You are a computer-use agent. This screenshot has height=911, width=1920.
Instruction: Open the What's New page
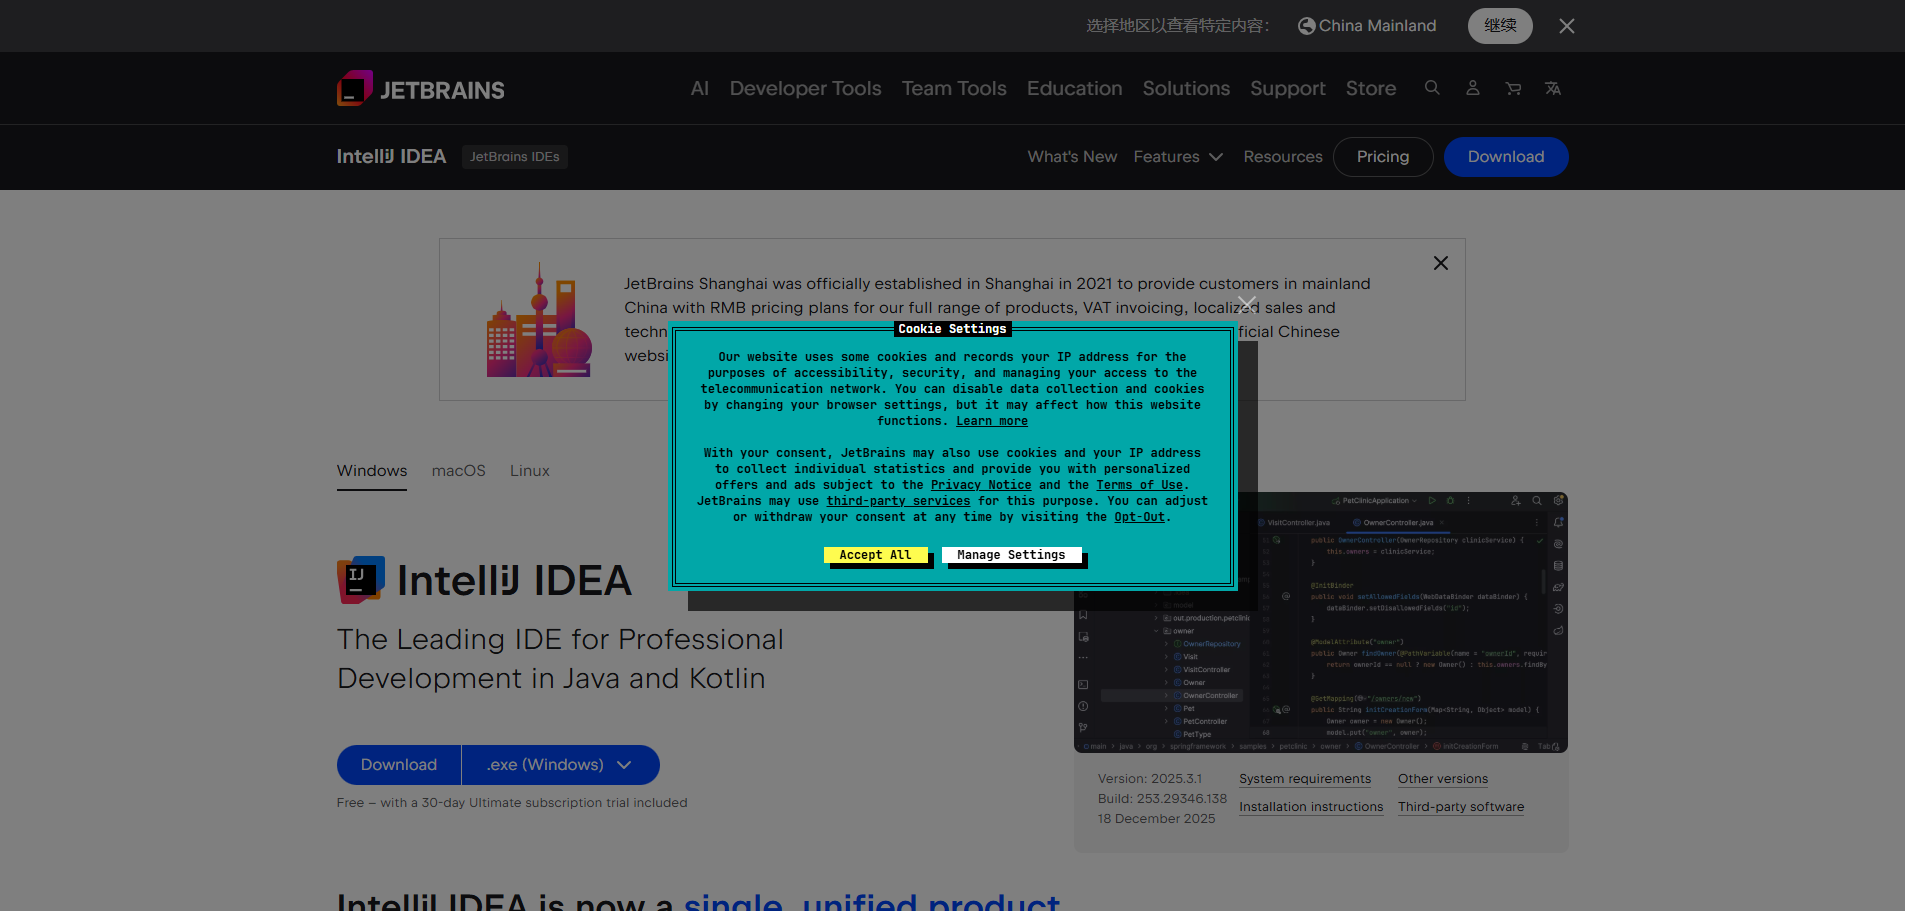click(1072, 157)
